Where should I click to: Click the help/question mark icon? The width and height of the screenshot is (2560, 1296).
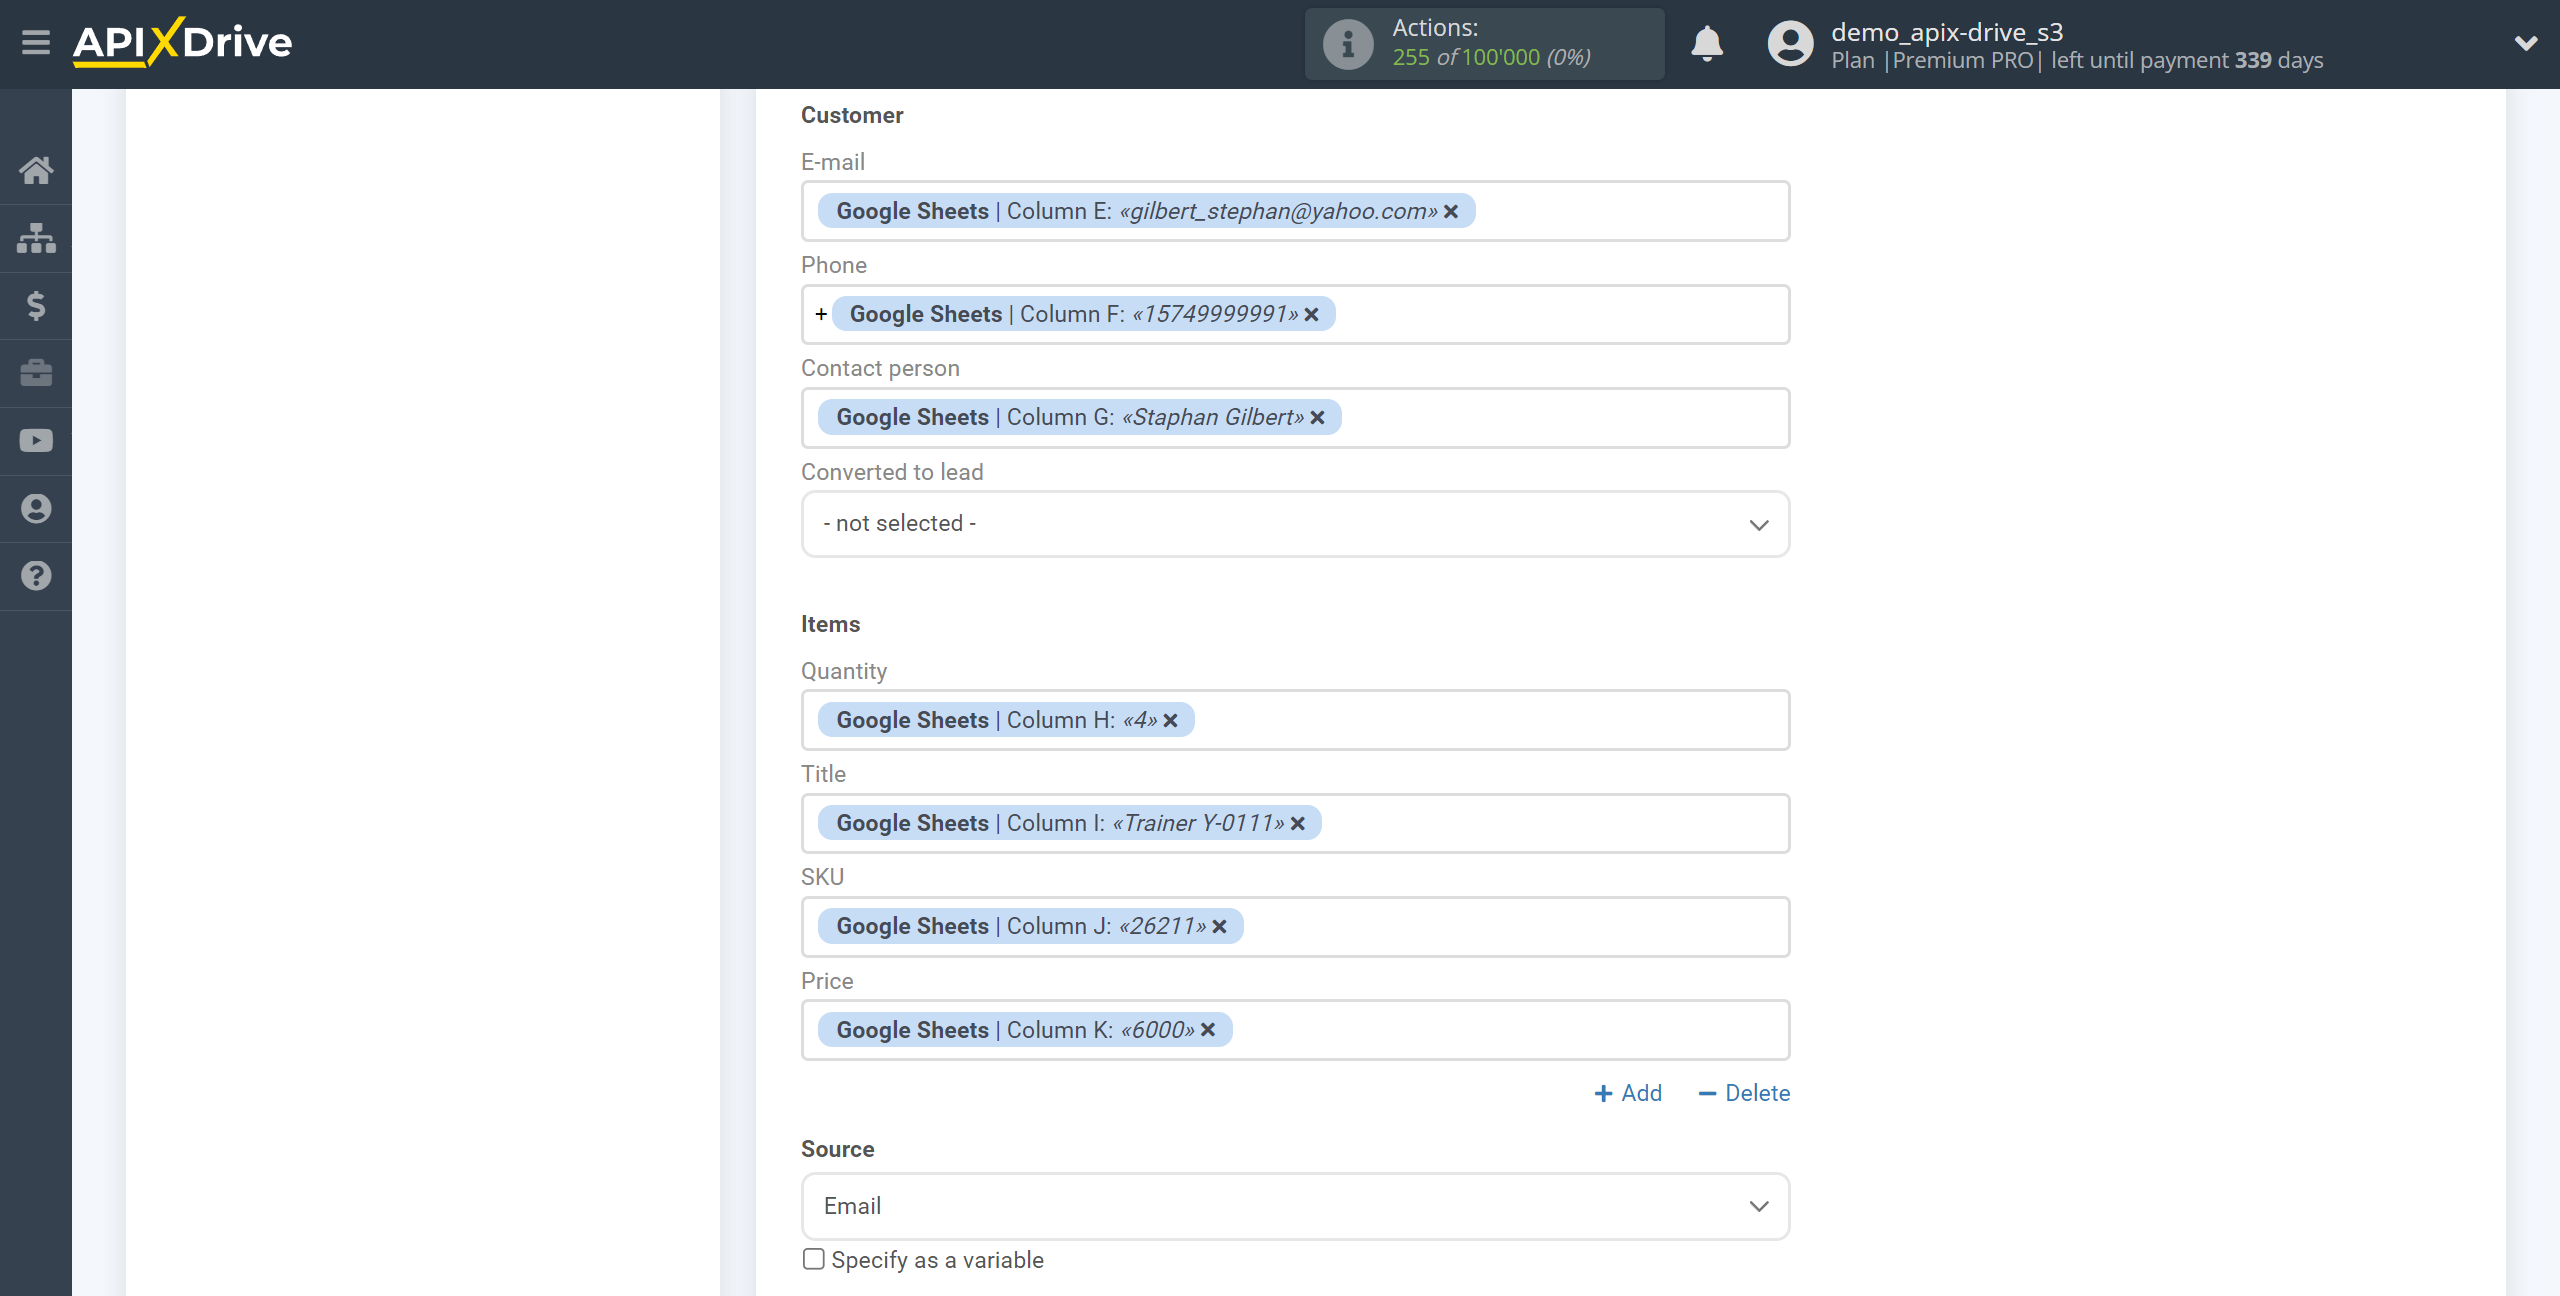(36, 575)
